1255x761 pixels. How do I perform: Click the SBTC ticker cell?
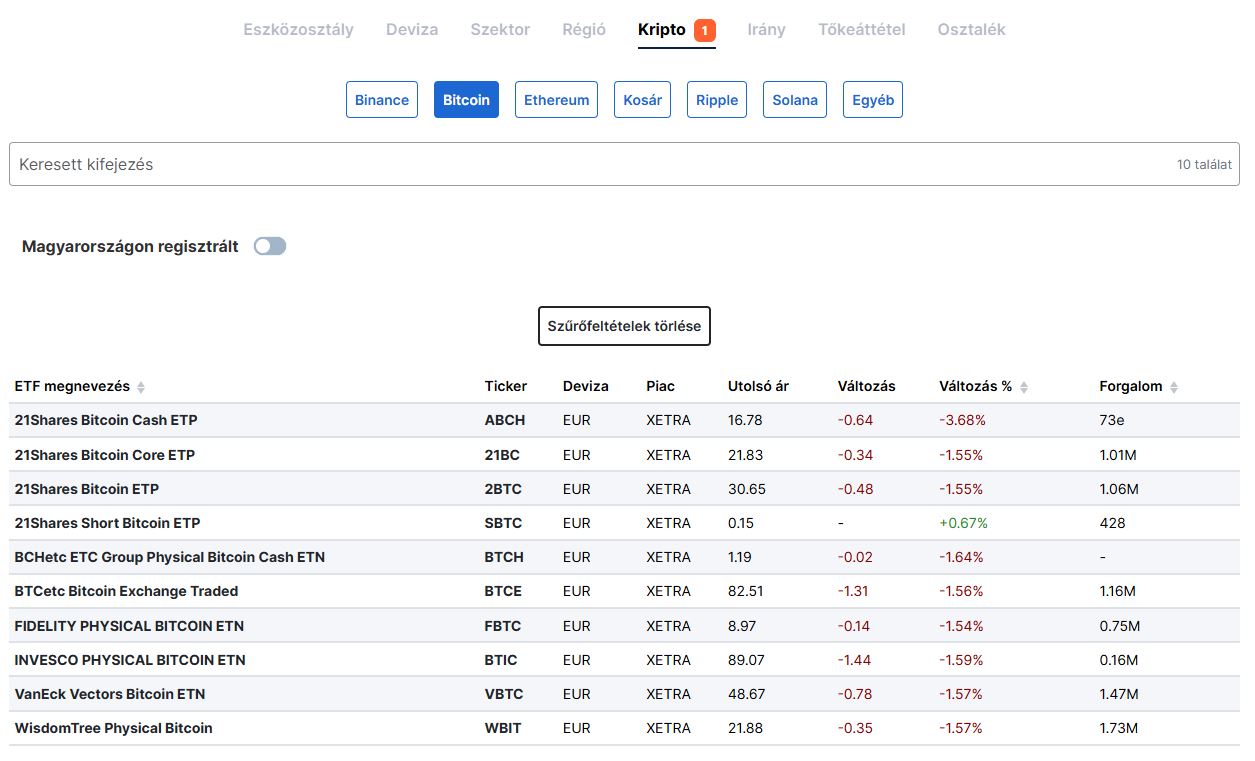point(503,523)
